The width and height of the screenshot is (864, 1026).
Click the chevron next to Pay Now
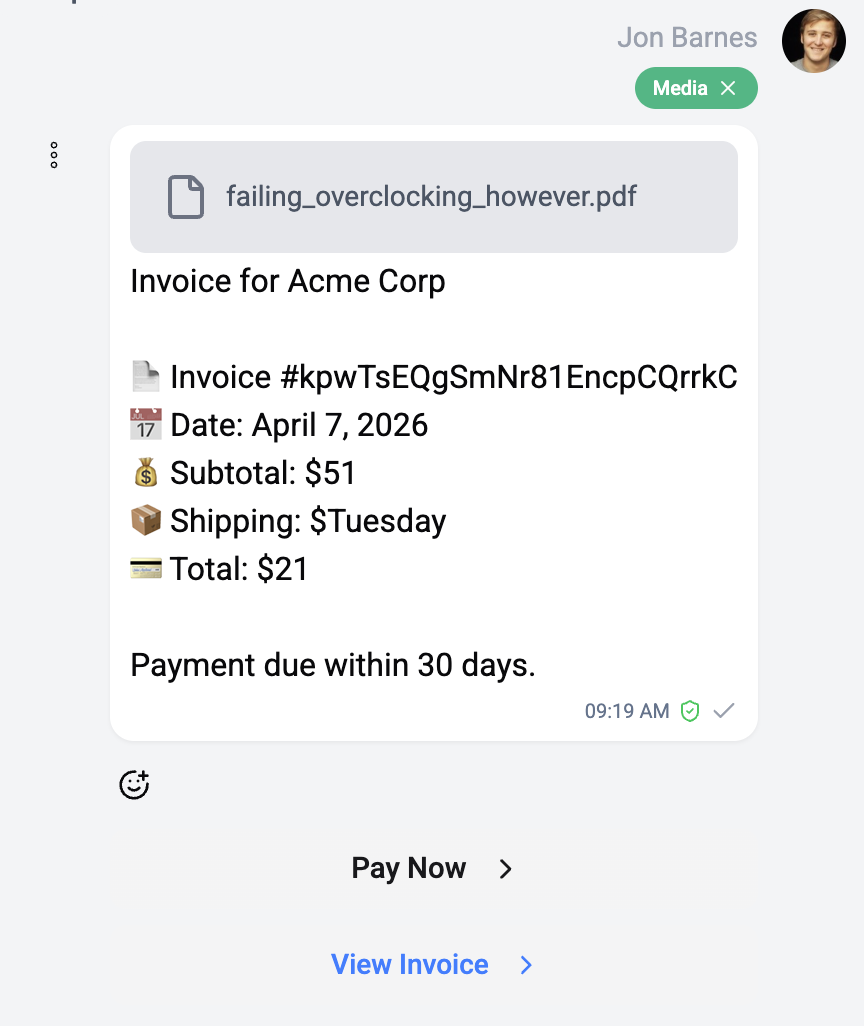(506, 869)
